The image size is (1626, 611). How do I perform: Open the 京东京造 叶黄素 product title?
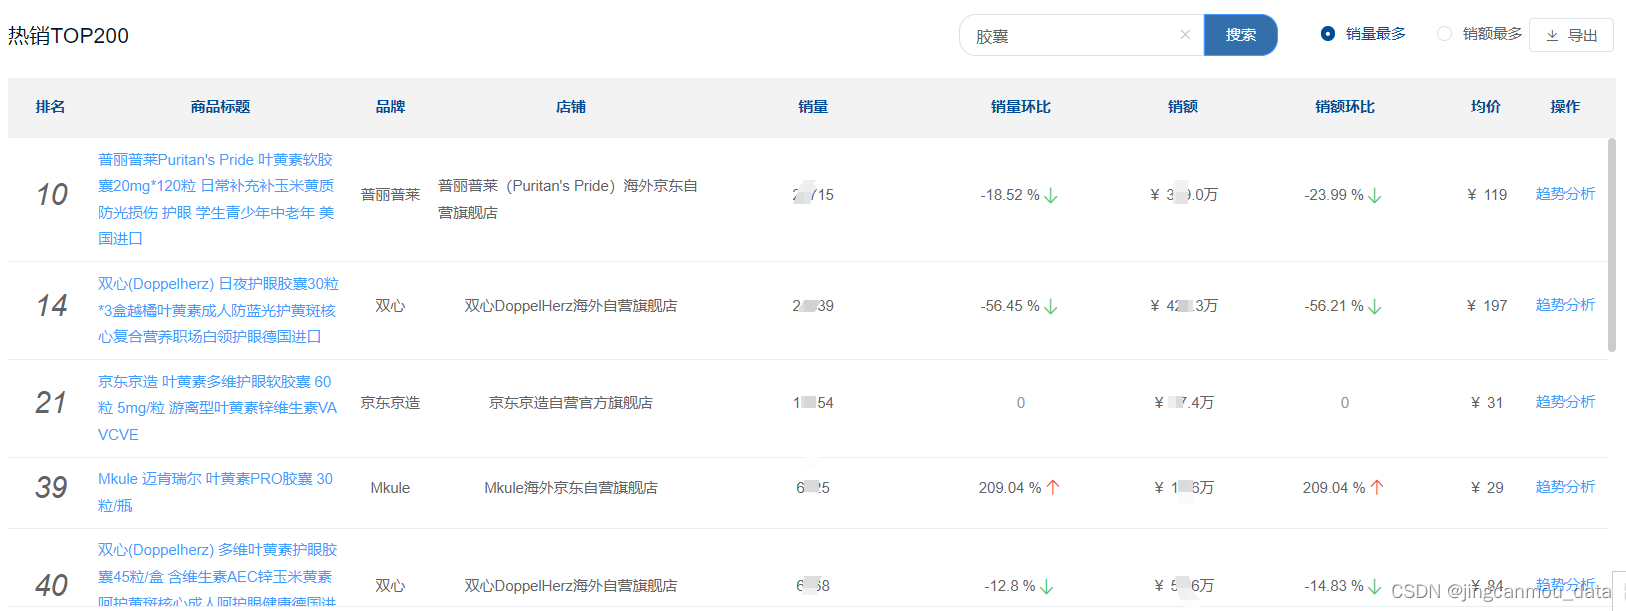pyautogui.click(x=217, y=408)
